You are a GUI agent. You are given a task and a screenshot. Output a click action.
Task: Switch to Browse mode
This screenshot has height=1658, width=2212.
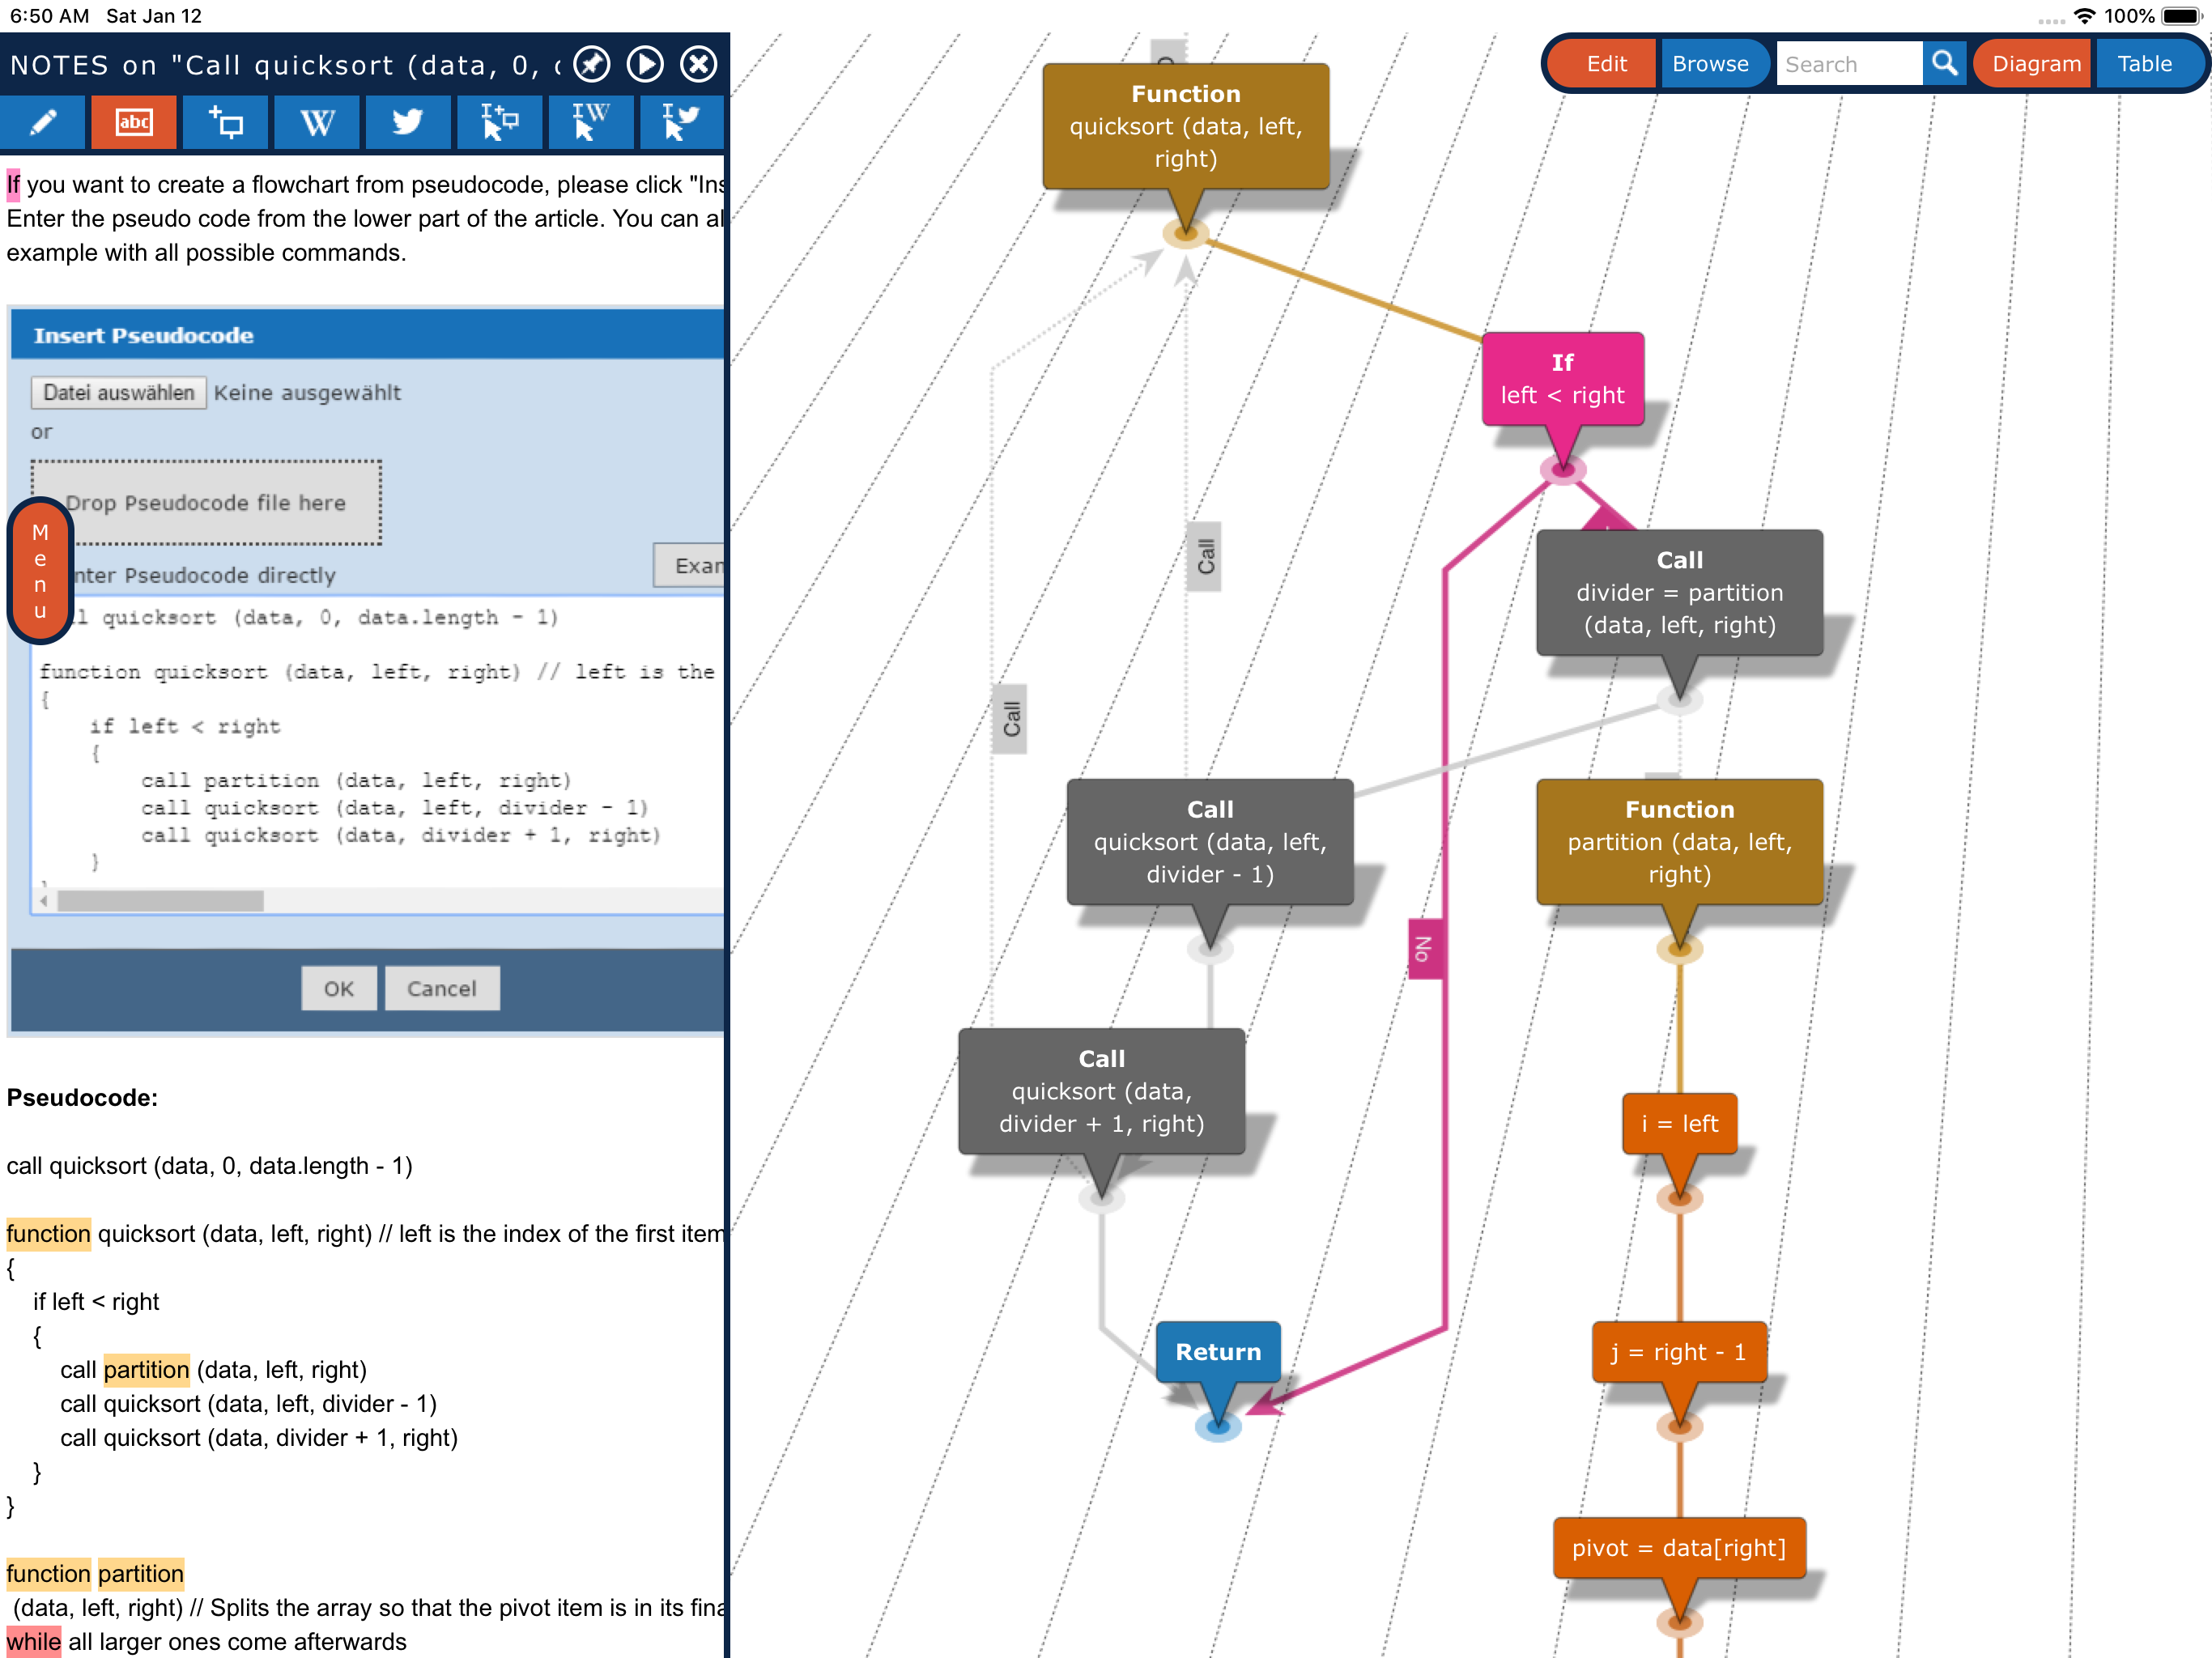[x=1709, y=64]
